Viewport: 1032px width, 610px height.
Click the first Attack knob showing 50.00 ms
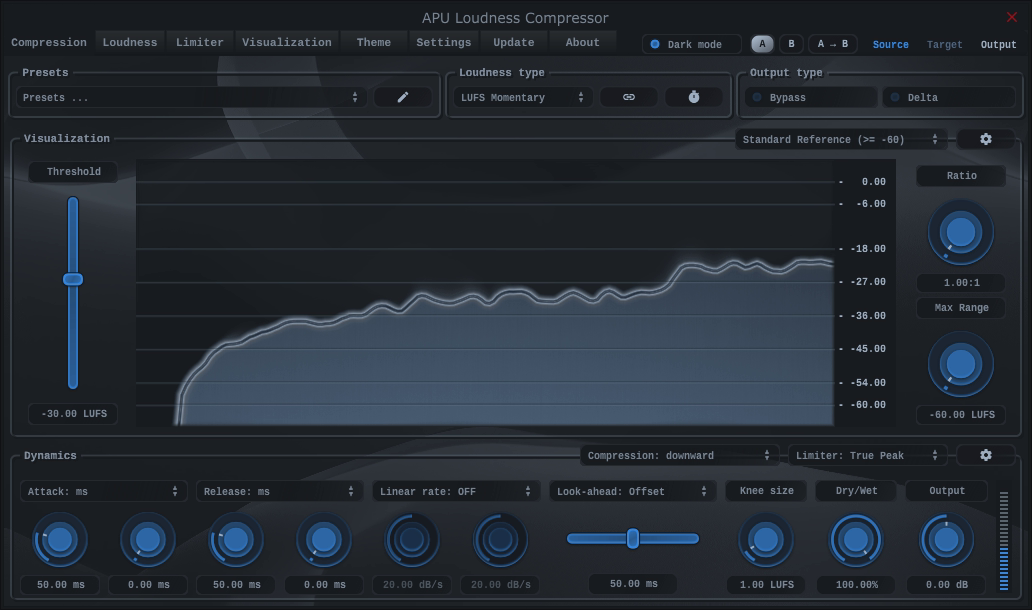60,540
